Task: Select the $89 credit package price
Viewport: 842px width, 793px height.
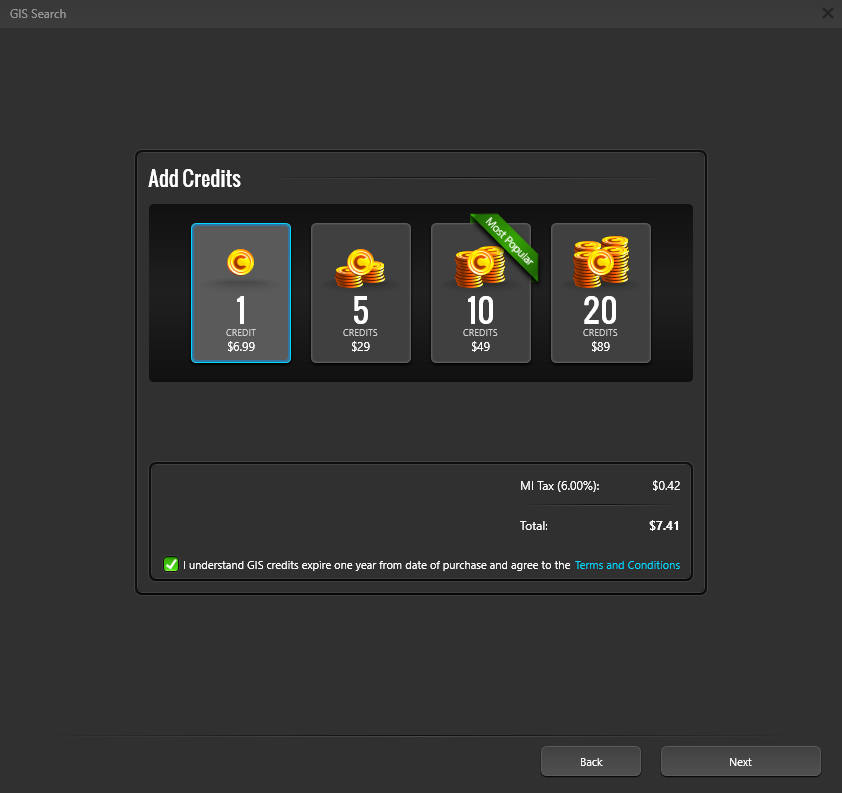Action: pos(600,347)
